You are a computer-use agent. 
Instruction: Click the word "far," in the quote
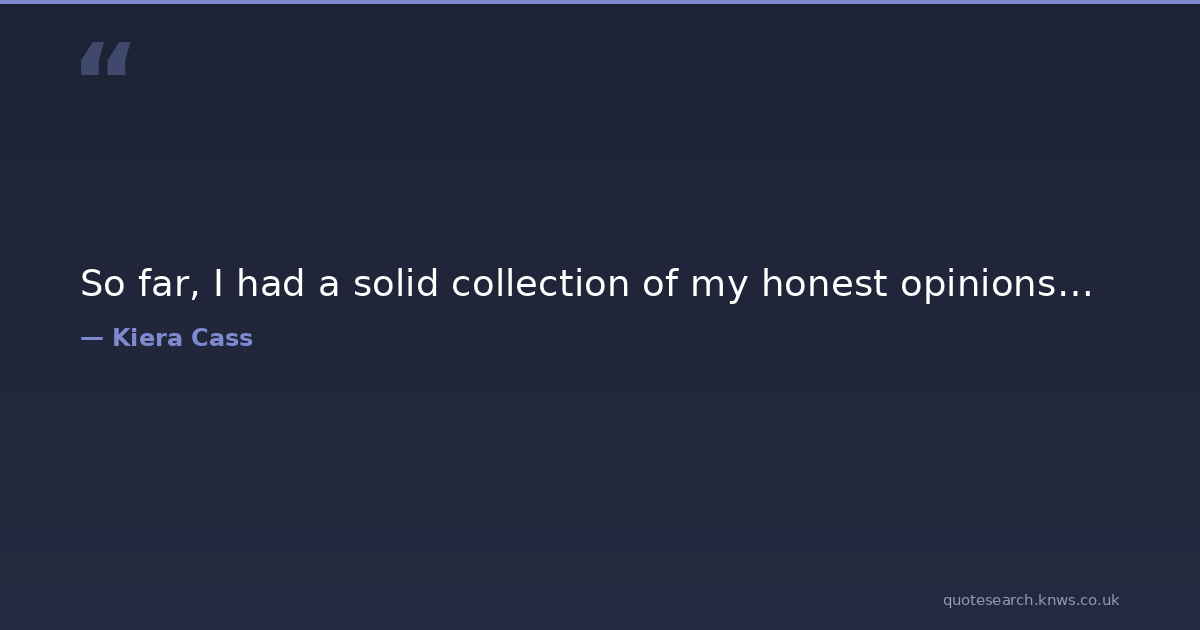point(168,284)
